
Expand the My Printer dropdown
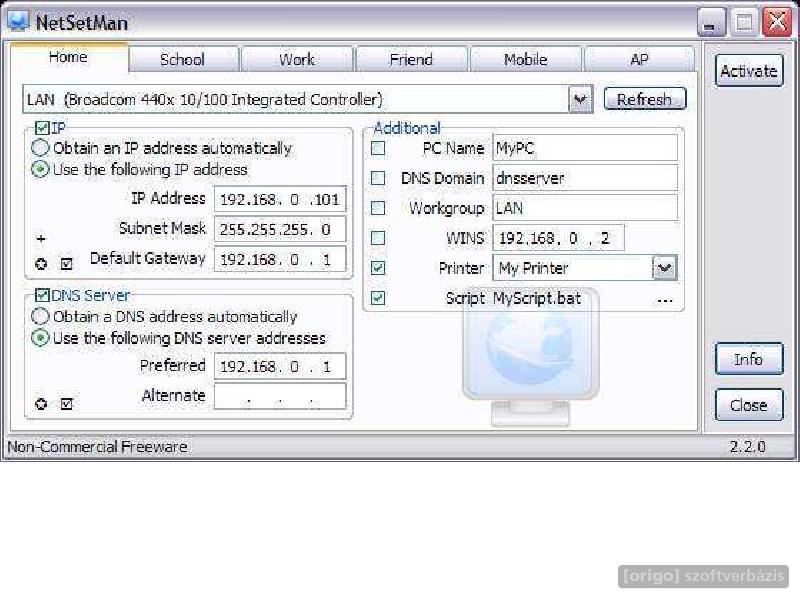664,268
